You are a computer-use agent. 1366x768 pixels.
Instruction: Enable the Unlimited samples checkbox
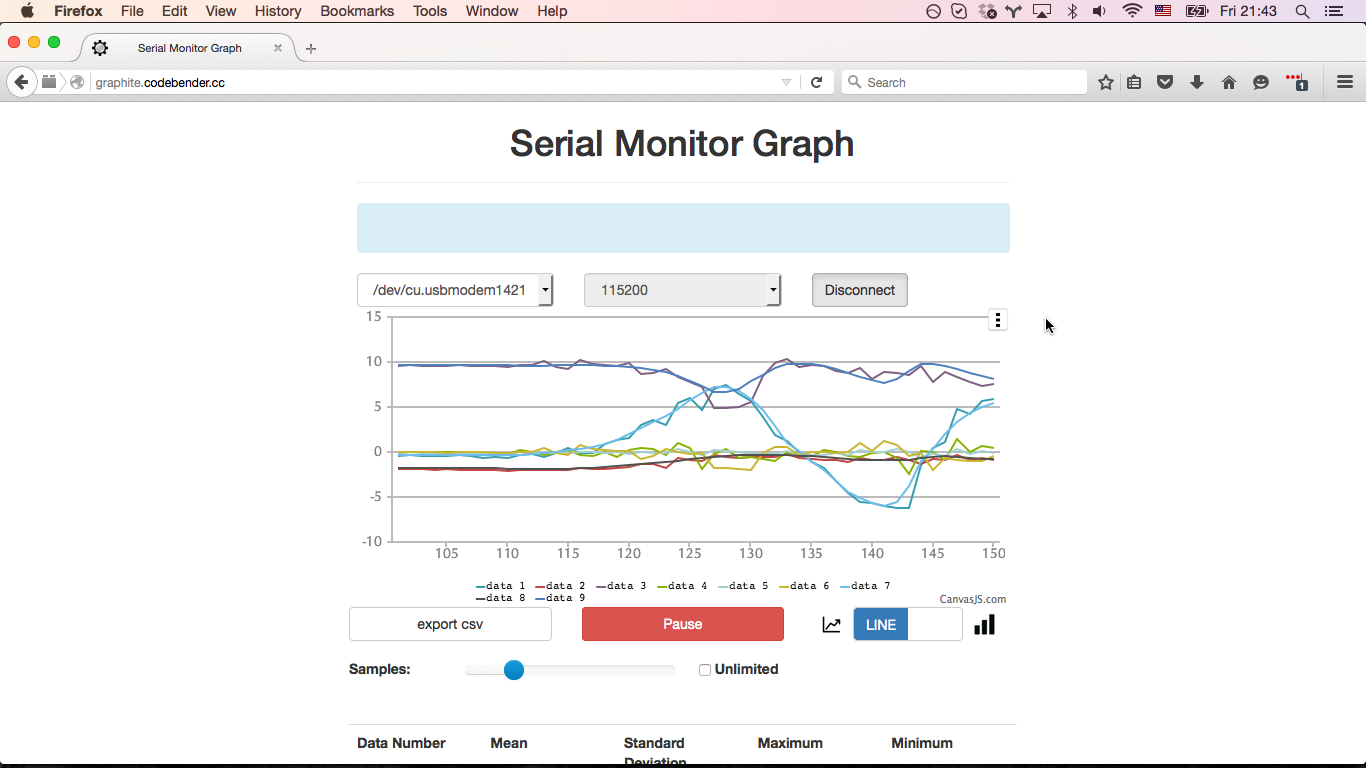click(704, 669)
